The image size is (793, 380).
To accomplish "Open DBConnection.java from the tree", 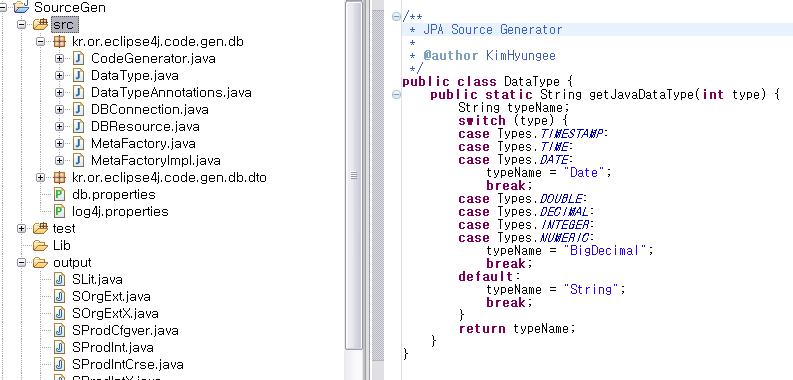I will pos(150,109).
